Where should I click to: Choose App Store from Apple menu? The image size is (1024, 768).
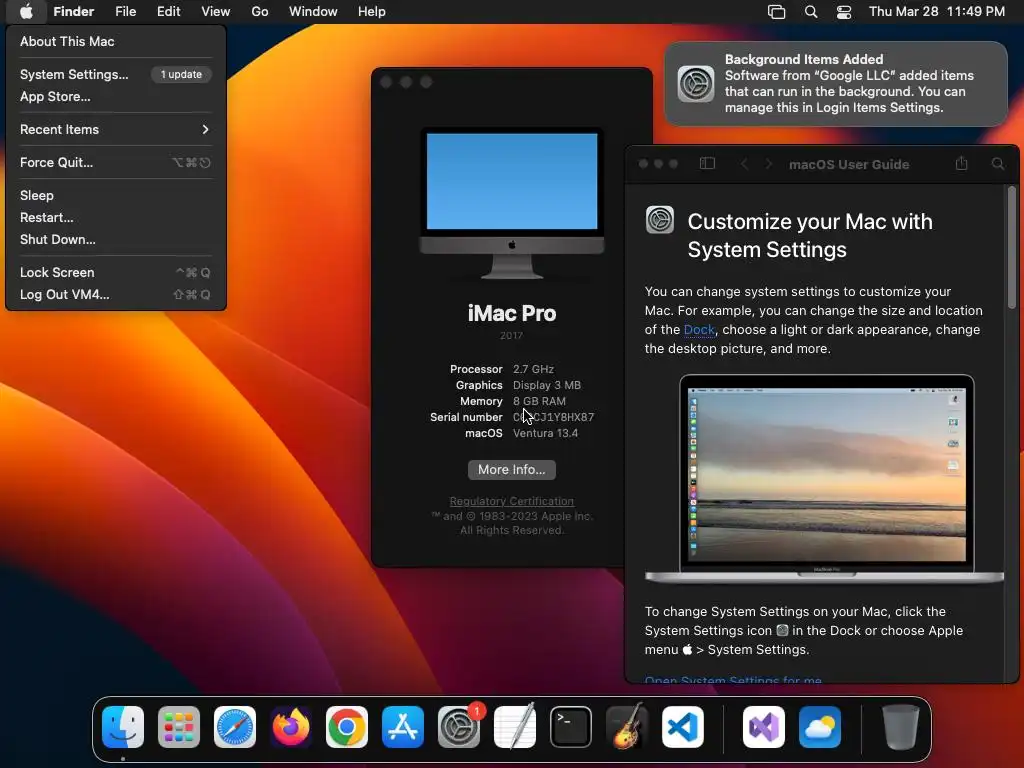(x=116, y=96)
